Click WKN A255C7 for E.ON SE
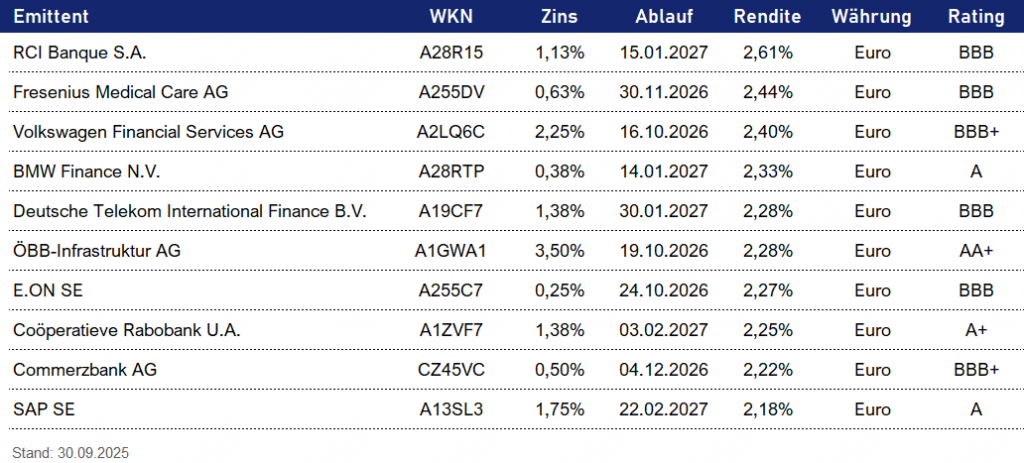This screenshot has width=1024, height=463. coord(452,290)
